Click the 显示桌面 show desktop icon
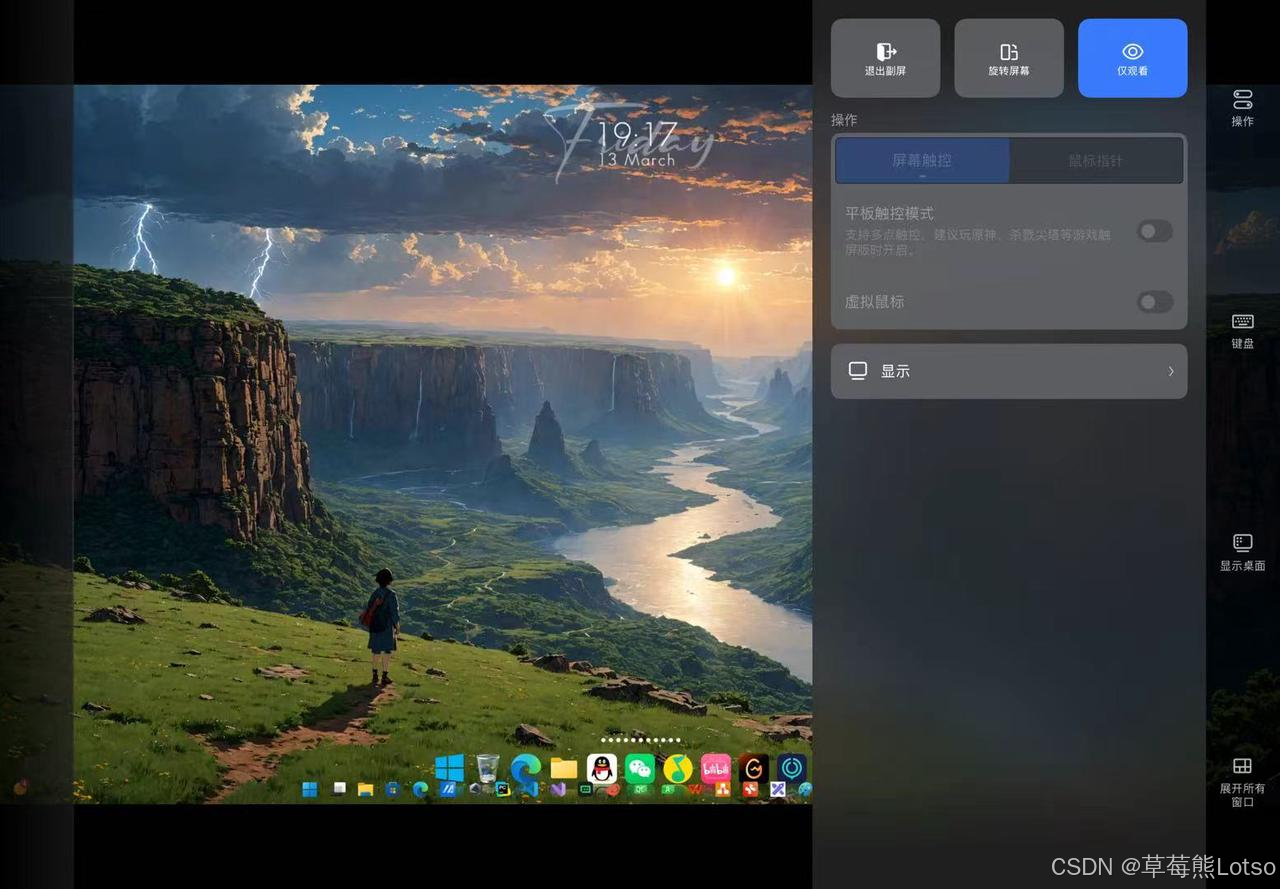Image resolution: width=1280 pixels, height=889 pixels. click(x=1242, y=551)
